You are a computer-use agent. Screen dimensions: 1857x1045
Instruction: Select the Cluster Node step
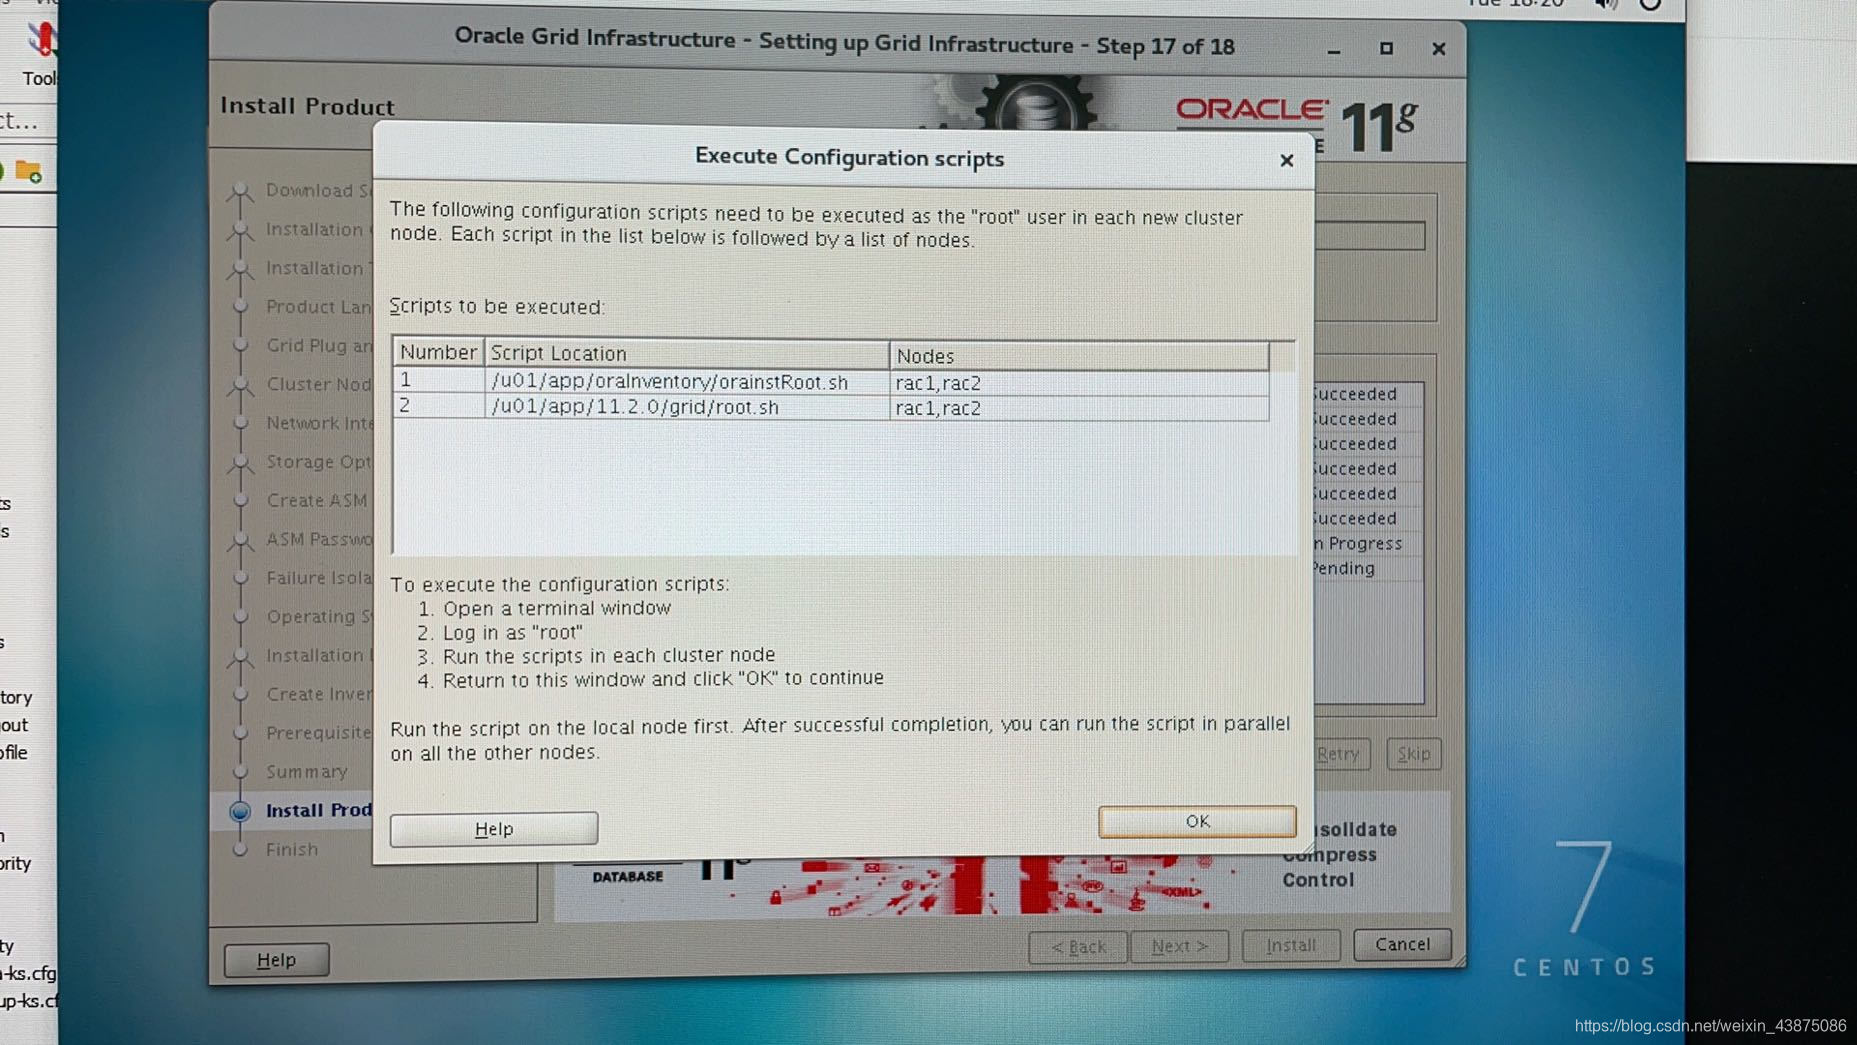click(x=318, y=384)
